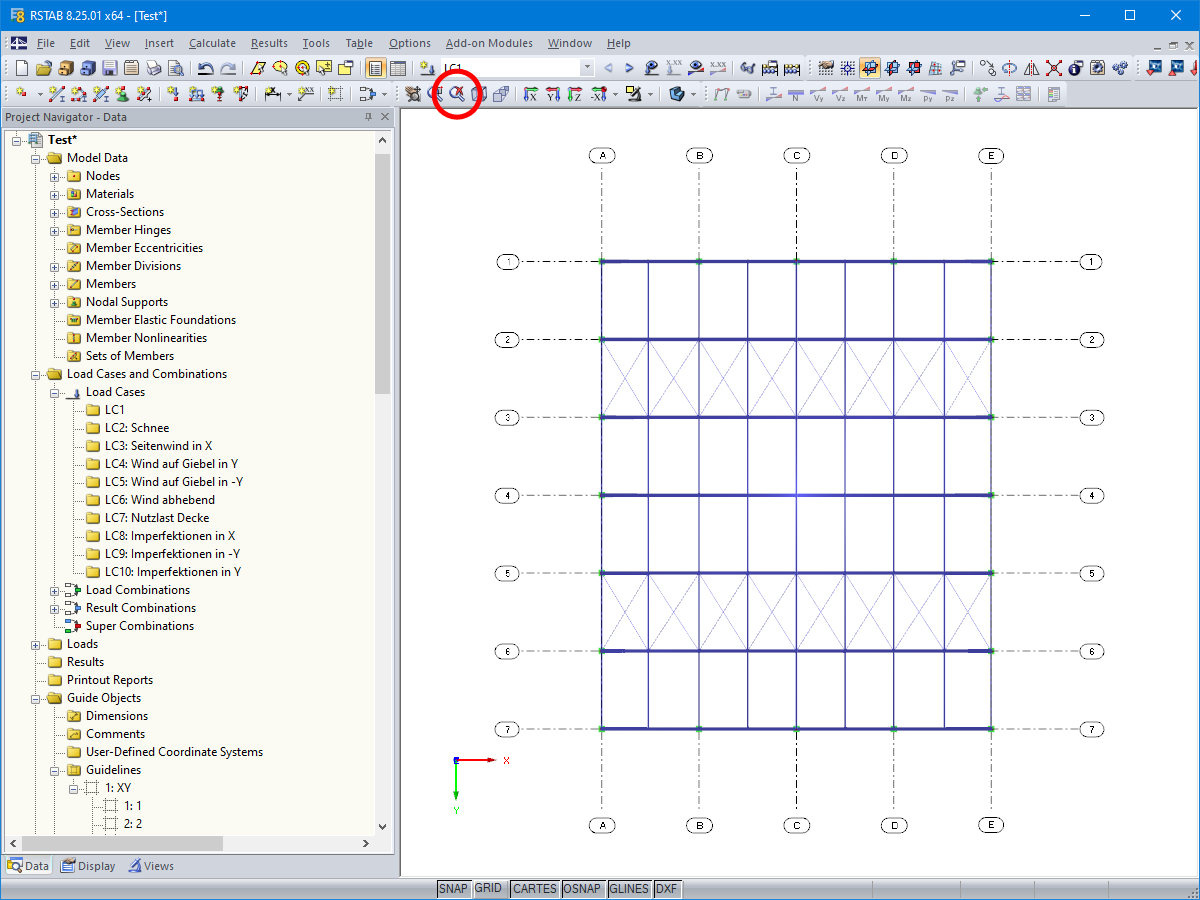Disable GRID in the status bar

tap(489, 888)
